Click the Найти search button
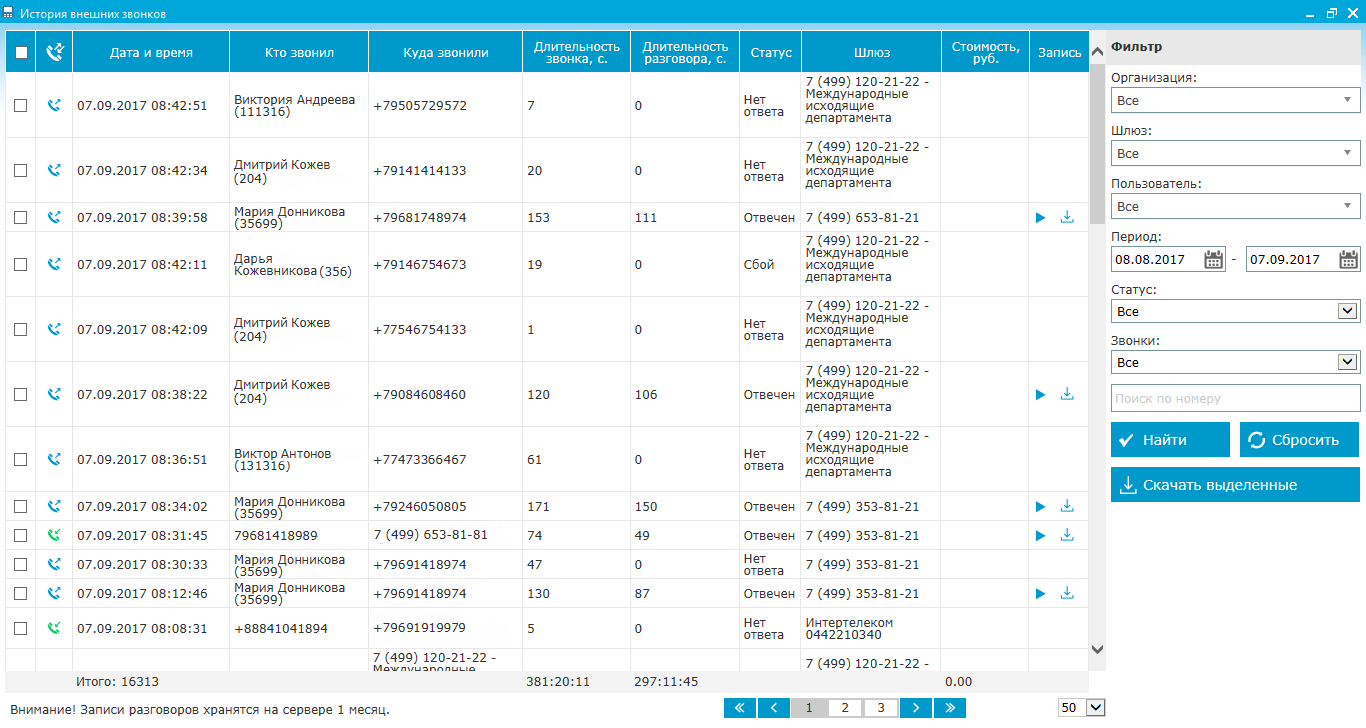1366x728 pixels. pos(1170,439)
